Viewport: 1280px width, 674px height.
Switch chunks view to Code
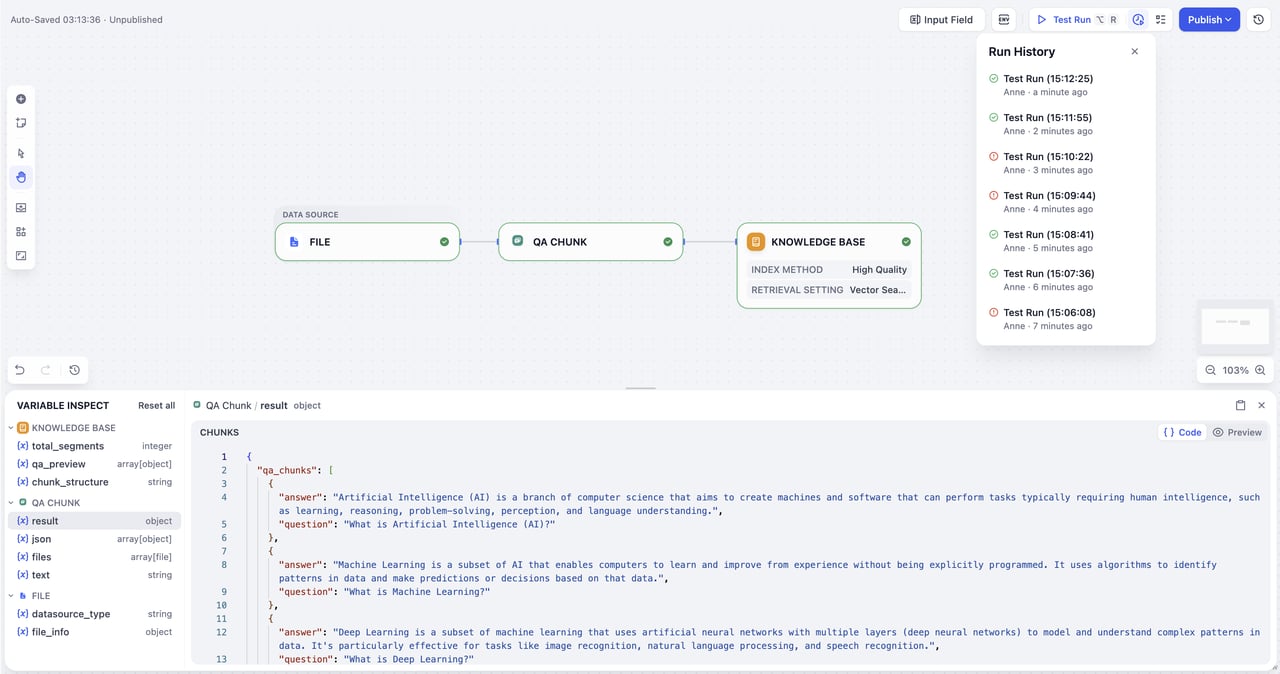tap(1182, 432)
